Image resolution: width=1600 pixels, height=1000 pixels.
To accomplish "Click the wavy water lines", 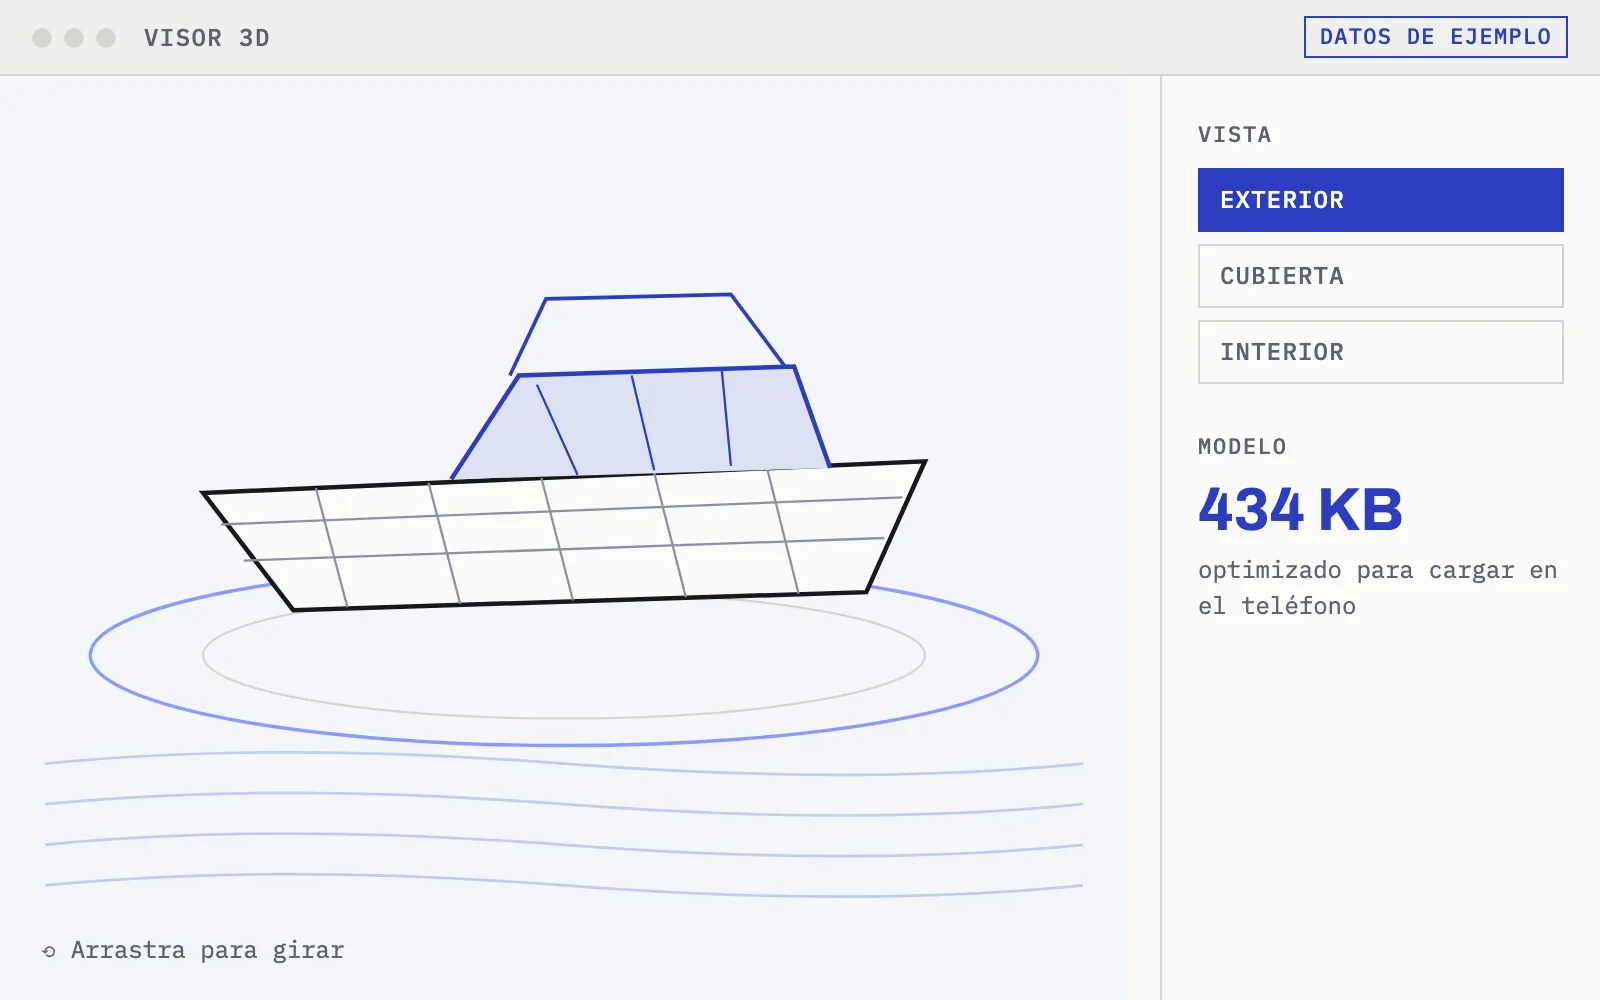I will (x=564, y=824).
